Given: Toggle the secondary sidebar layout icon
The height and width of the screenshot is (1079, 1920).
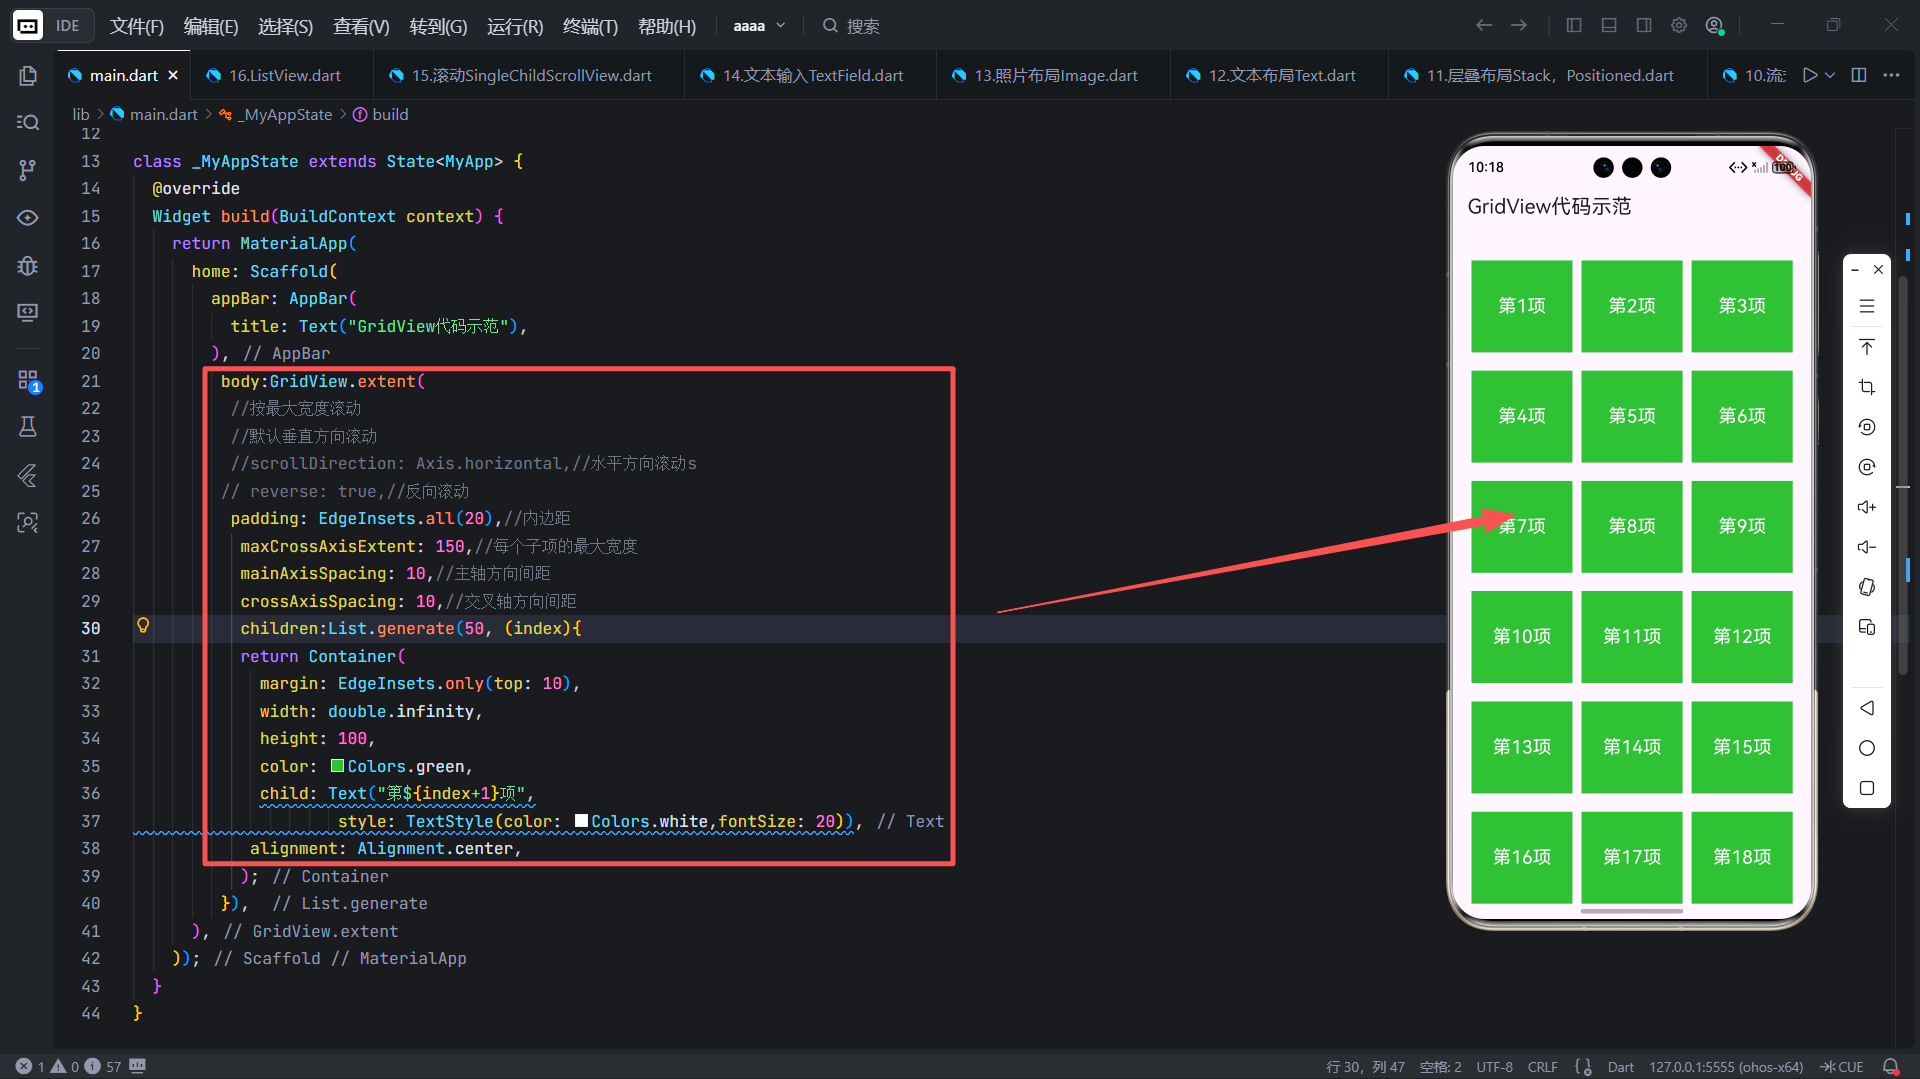Looking at the screenshot, I should (1644, 26).
